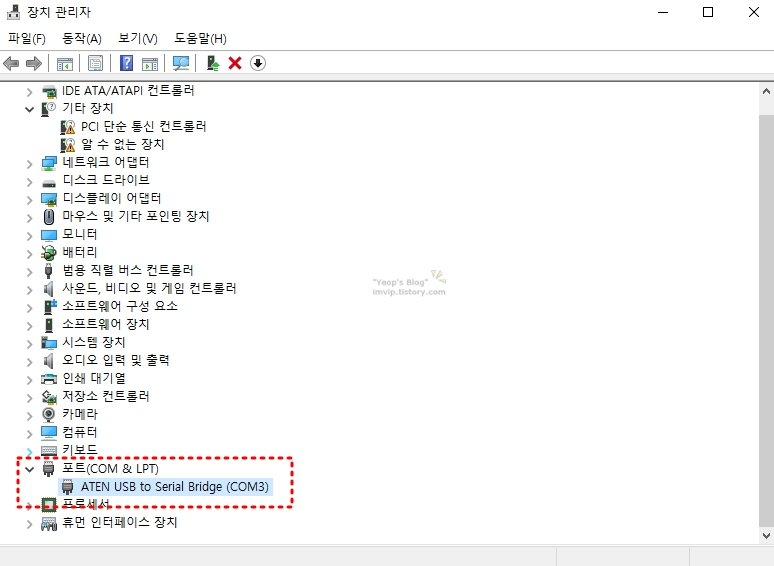The image size is (774, 566).
Task: Open the 동작(A) menu
Action: point(81,38)
